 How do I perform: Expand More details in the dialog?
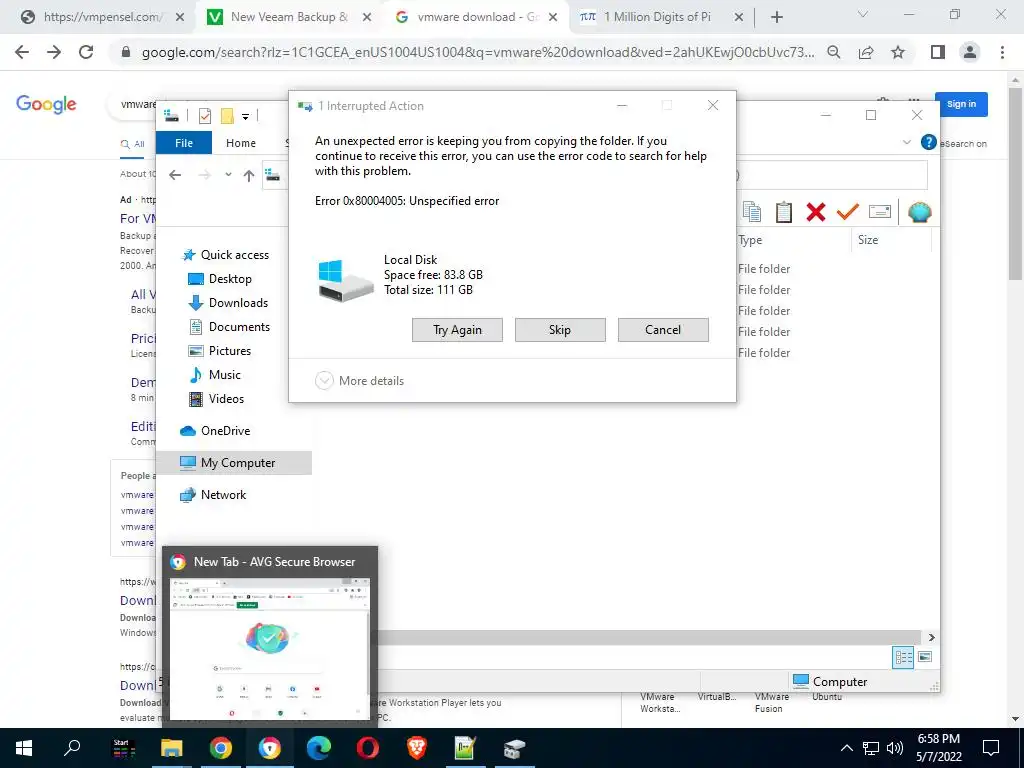(x=360, y=381)
